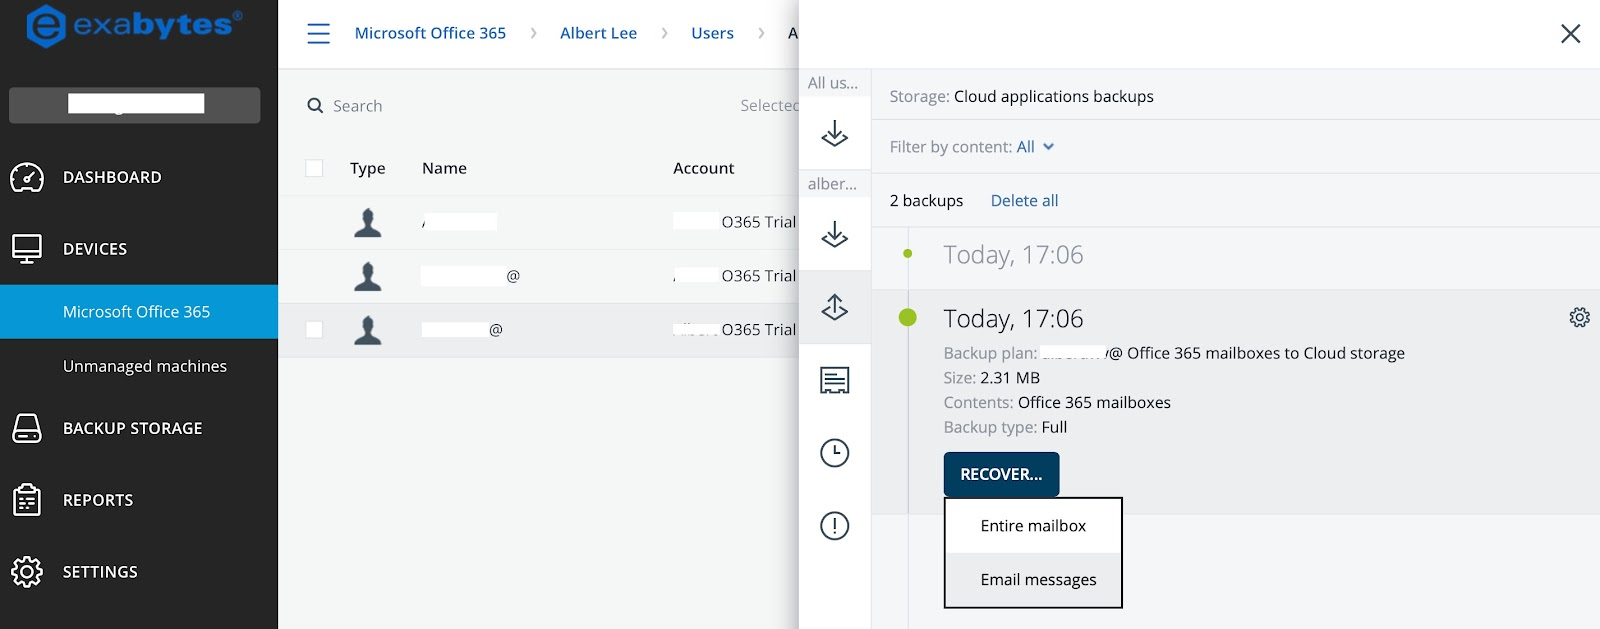1600x629 pixels.
Task: Open the clock schedule icon
Action: pyautogui.click(x=835, y=453)
